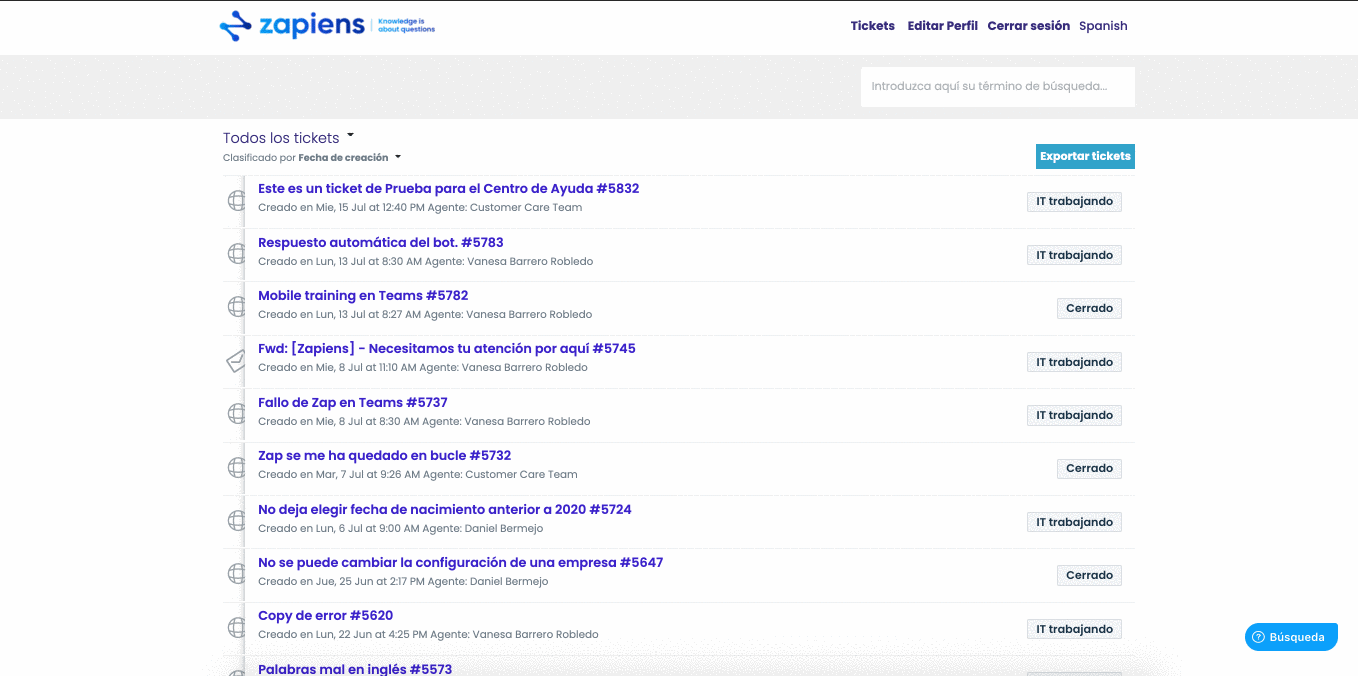Open the Tickets menu item
Screen dimensions: 1358x676
point(873,26)
